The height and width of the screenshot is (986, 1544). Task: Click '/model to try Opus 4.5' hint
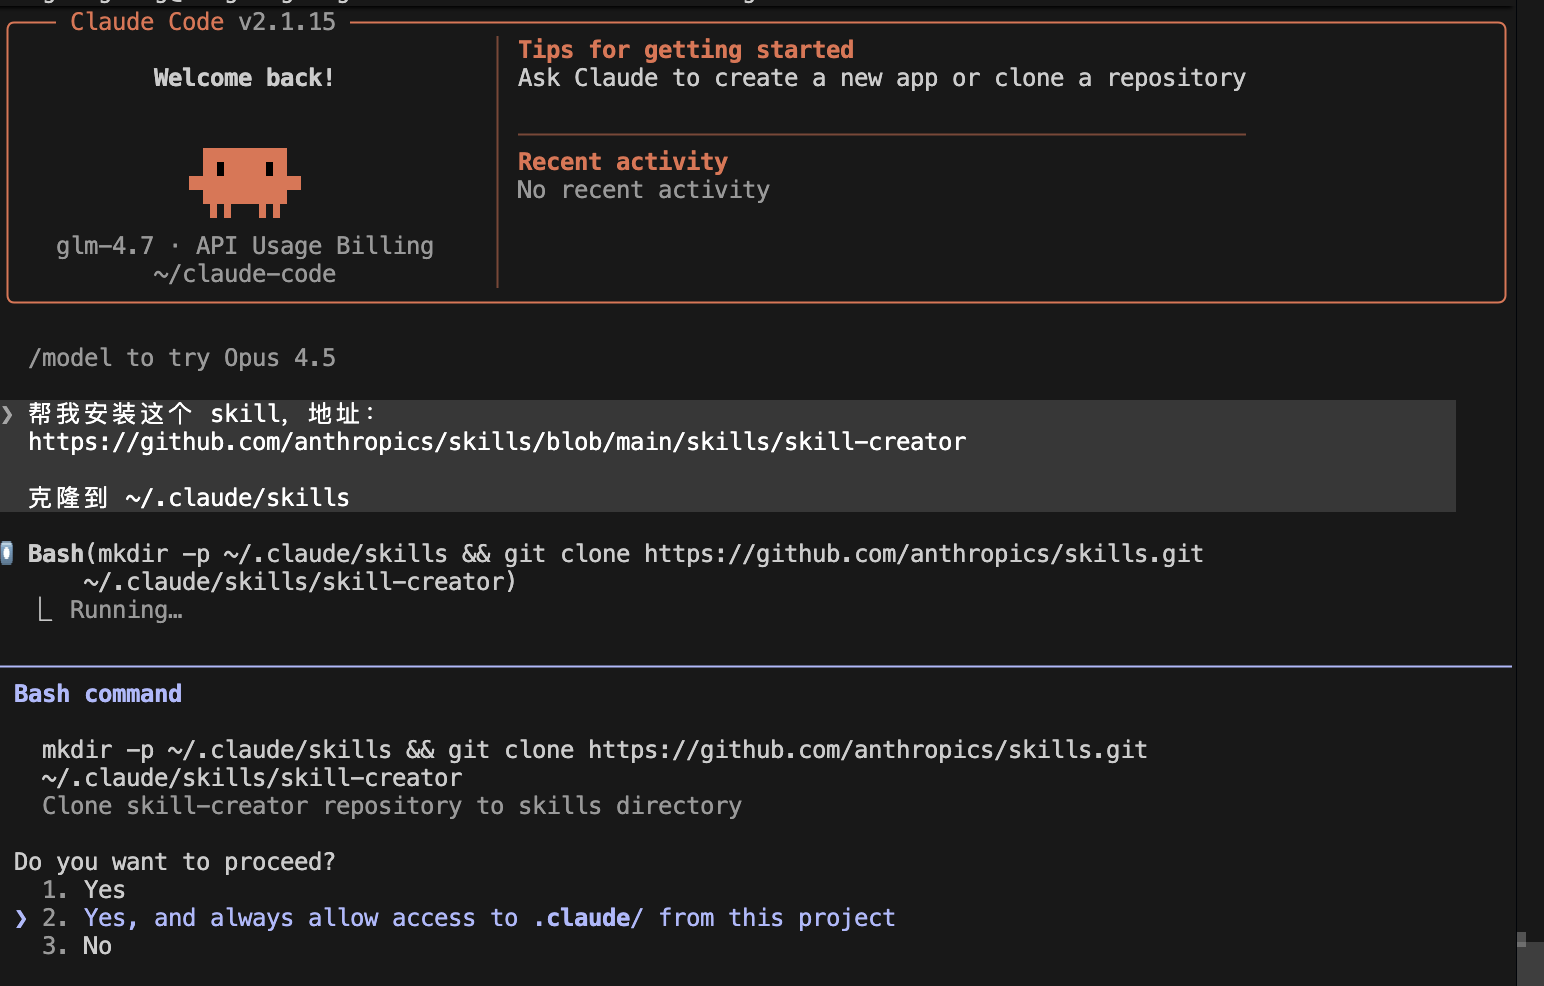pyautogui.click(x=182, y=358)
